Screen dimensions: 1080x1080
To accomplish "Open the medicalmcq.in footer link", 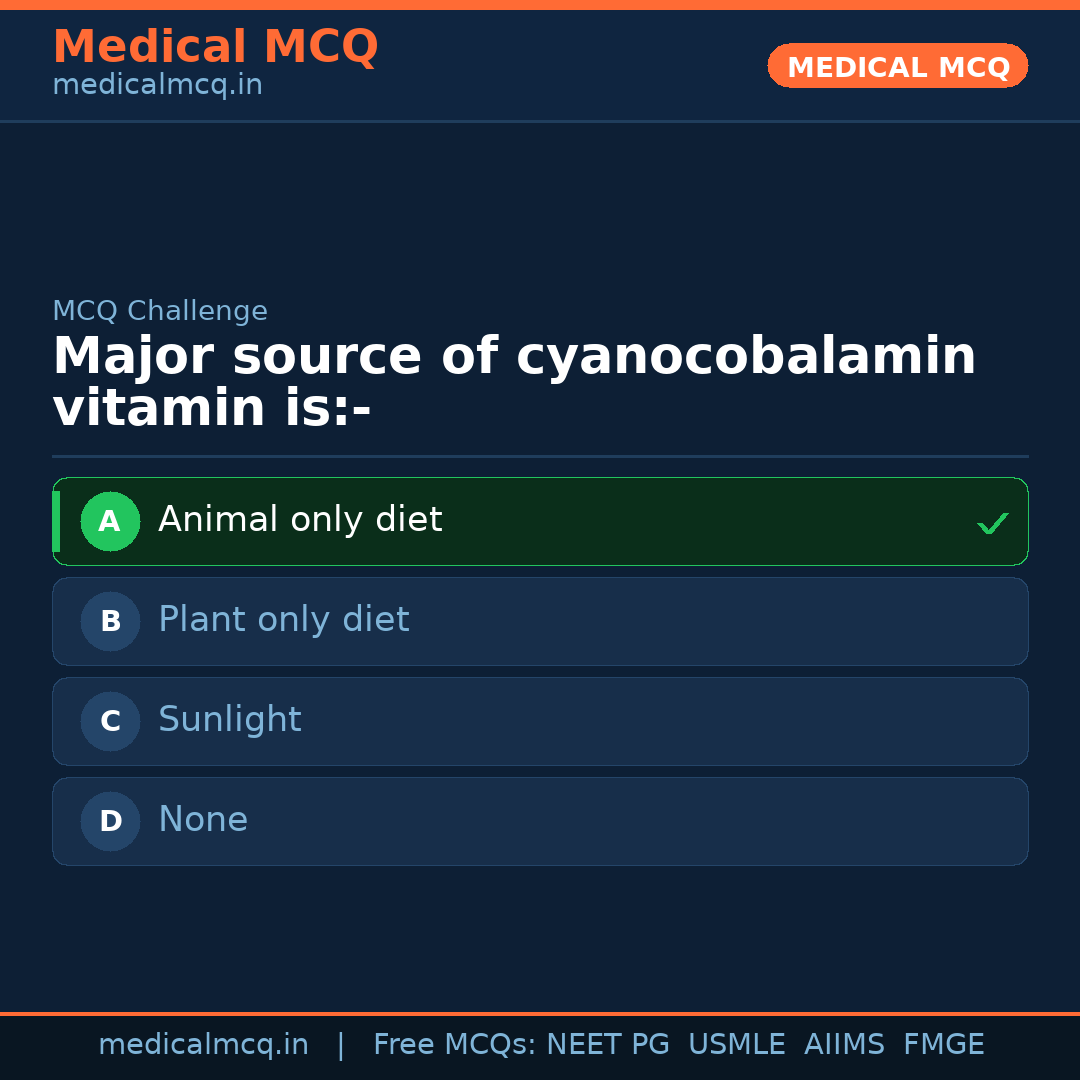I will (x=203, y=1044).
